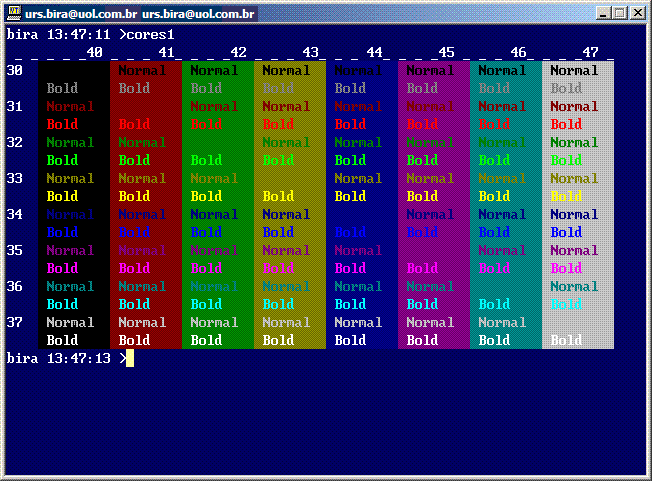Click the row label '37'
The width and height of the screenshot is (654, 481).
15,322
